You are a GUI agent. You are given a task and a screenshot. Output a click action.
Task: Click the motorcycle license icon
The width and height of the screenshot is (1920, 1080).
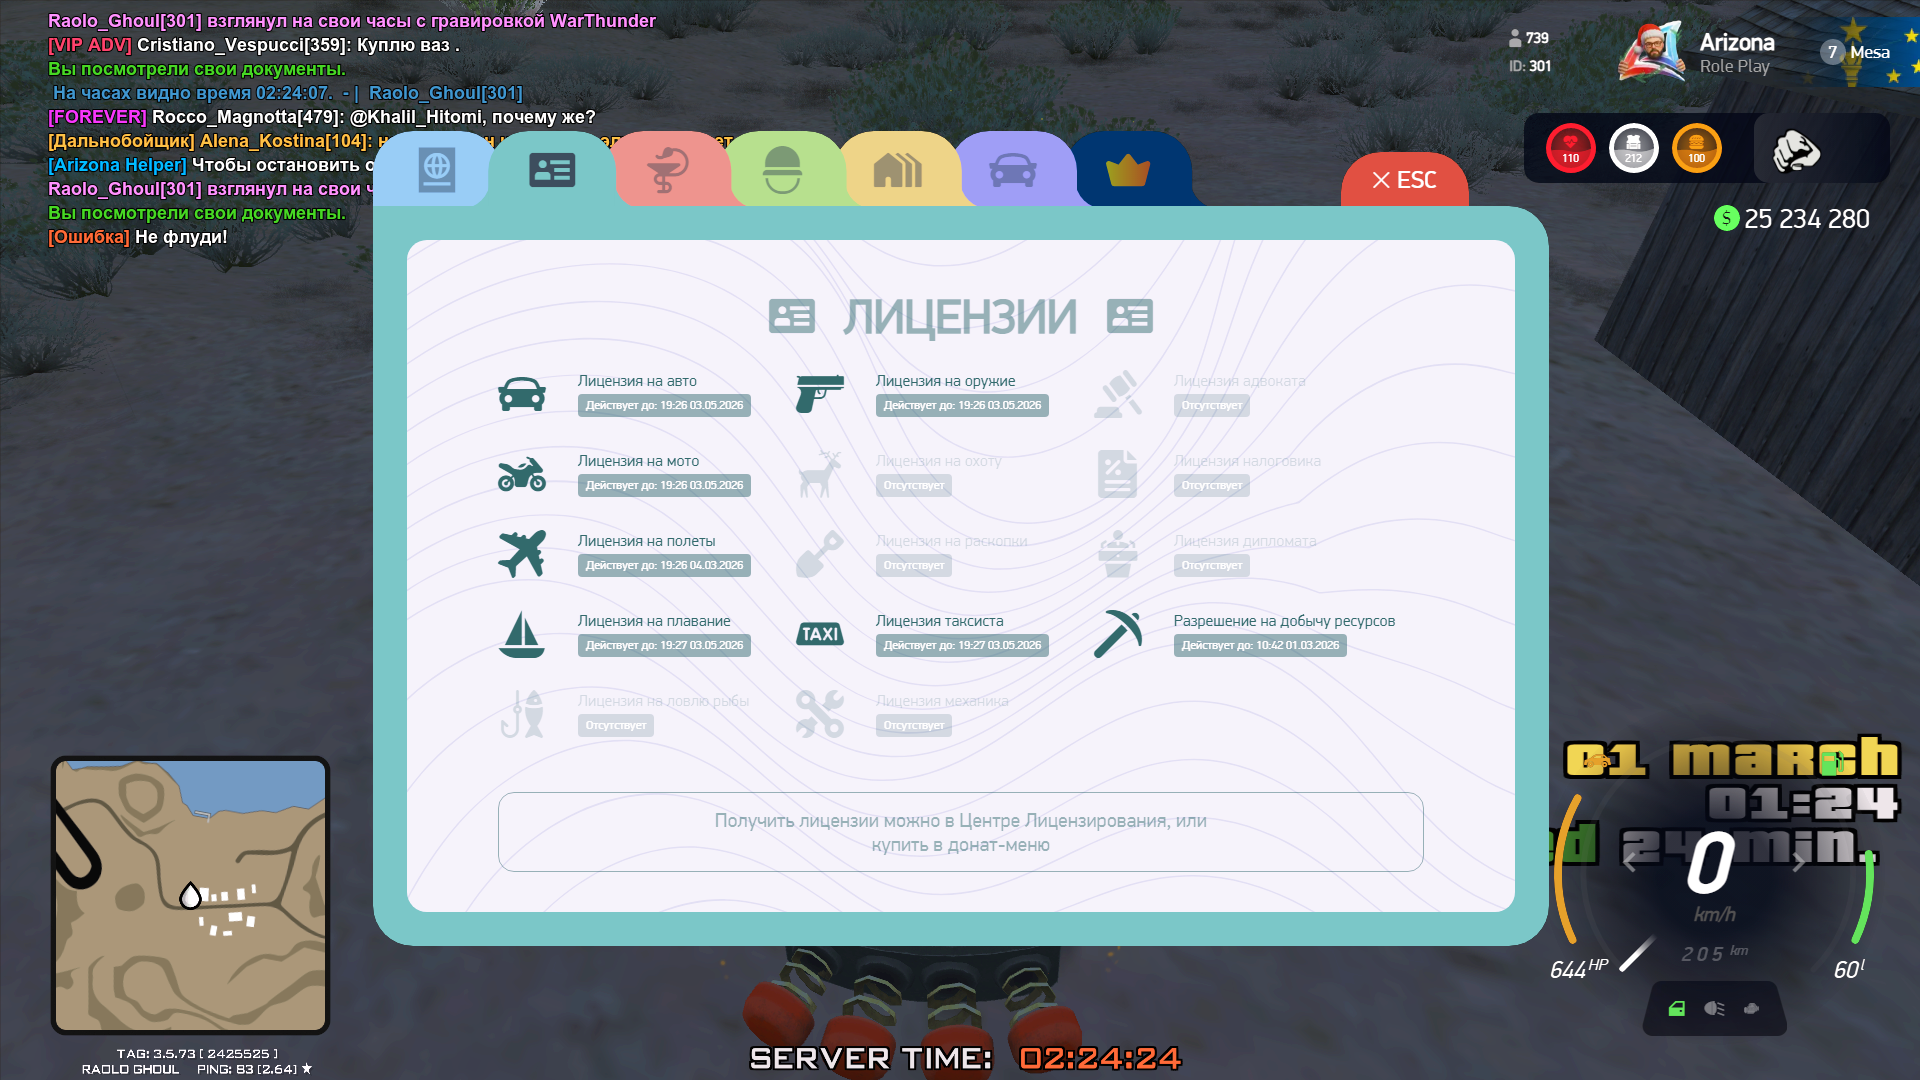[x=522, y=474]
